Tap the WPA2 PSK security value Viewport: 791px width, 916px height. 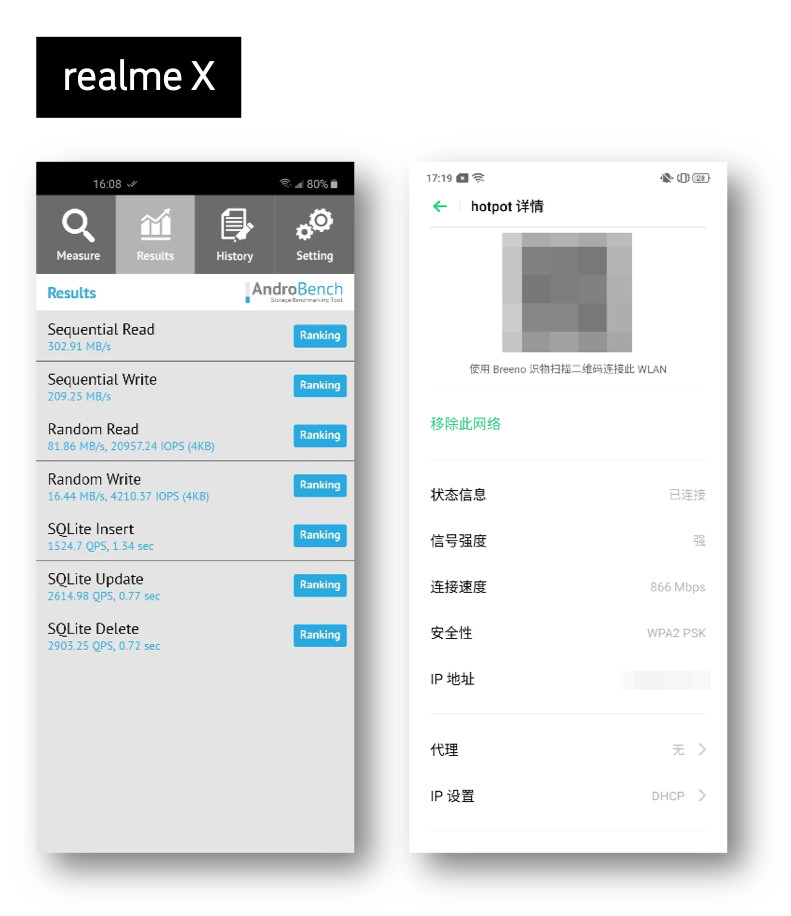click(x=676, y=633)
